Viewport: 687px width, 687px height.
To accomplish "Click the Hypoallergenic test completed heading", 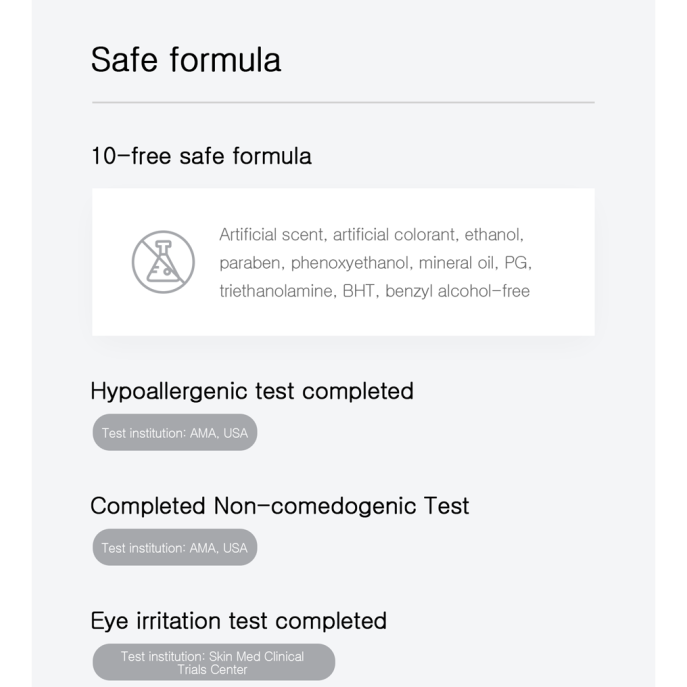I will click(252, 391).
